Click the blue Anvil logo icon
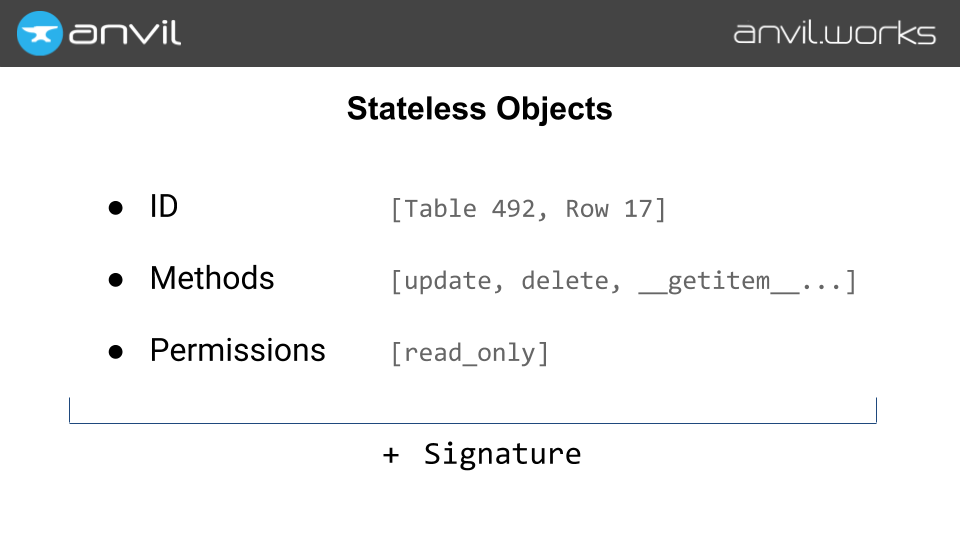This screenshot has height=540, width=960. 41,33
